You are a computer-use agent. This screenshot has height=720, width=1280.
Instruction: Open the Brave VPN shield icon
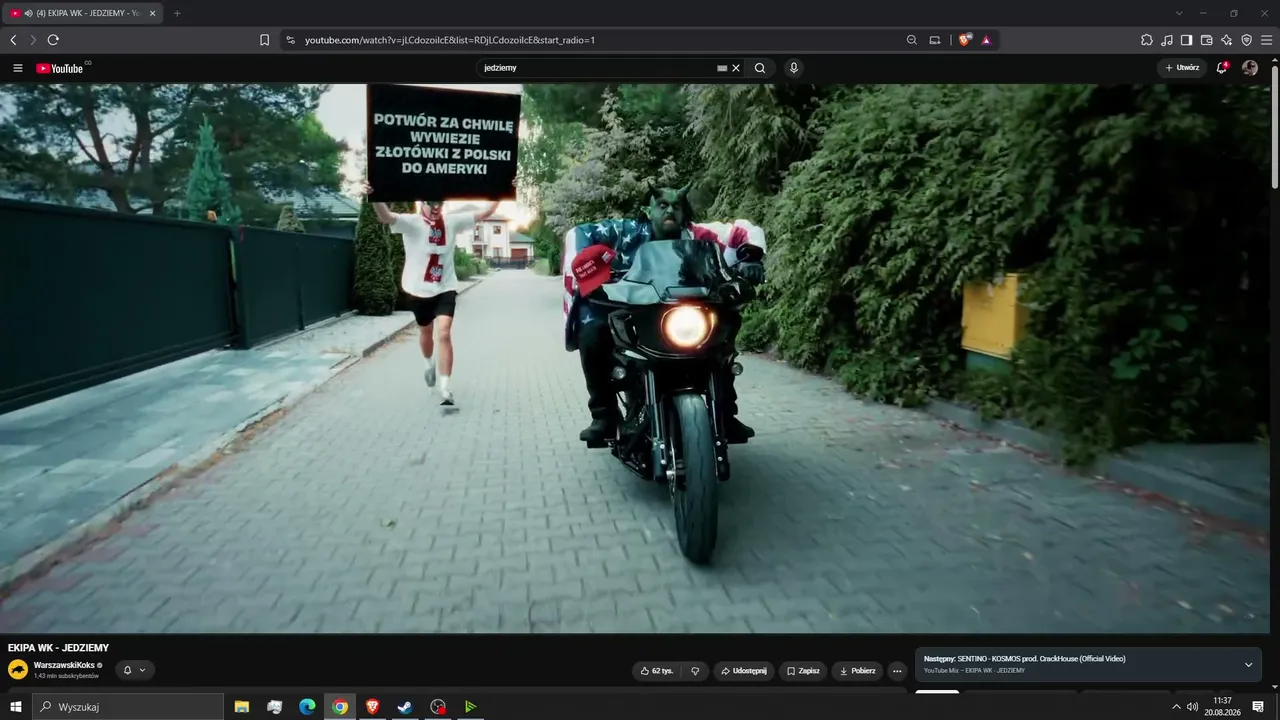coord(1247,40)
